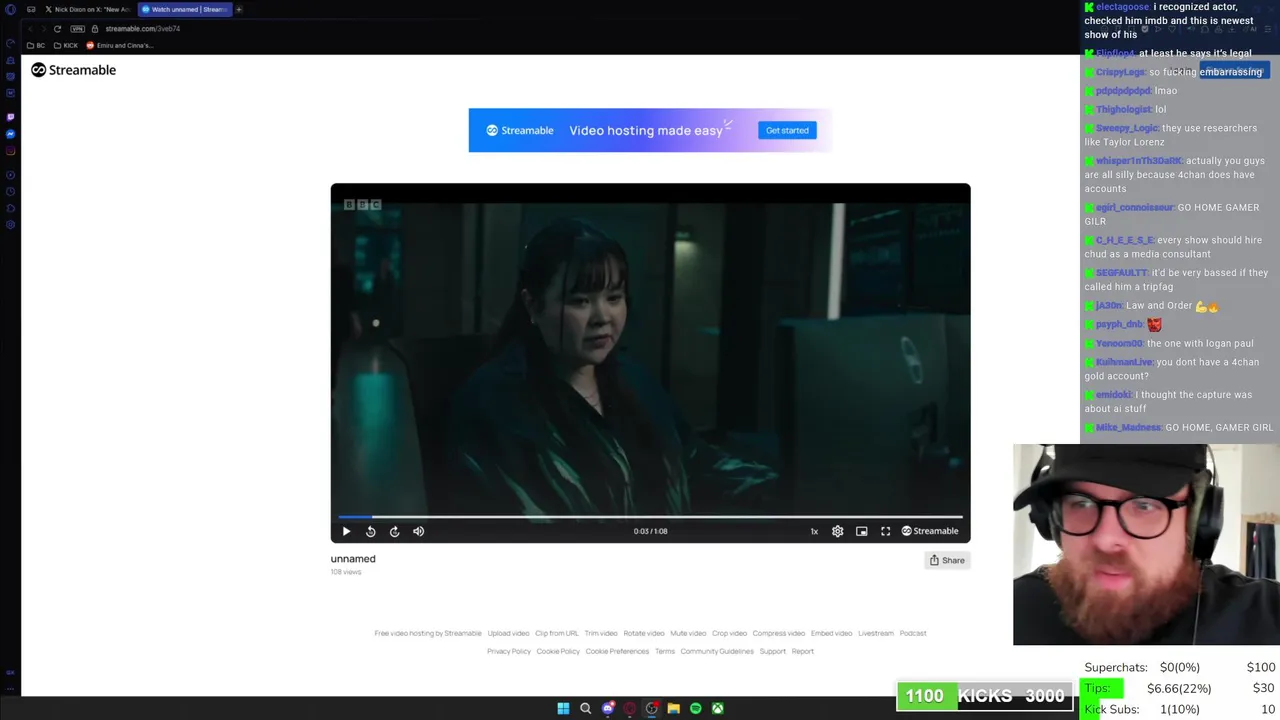1280x720 pixels.
Task: Open the Podcast footer link
Action: pos(913,633)
